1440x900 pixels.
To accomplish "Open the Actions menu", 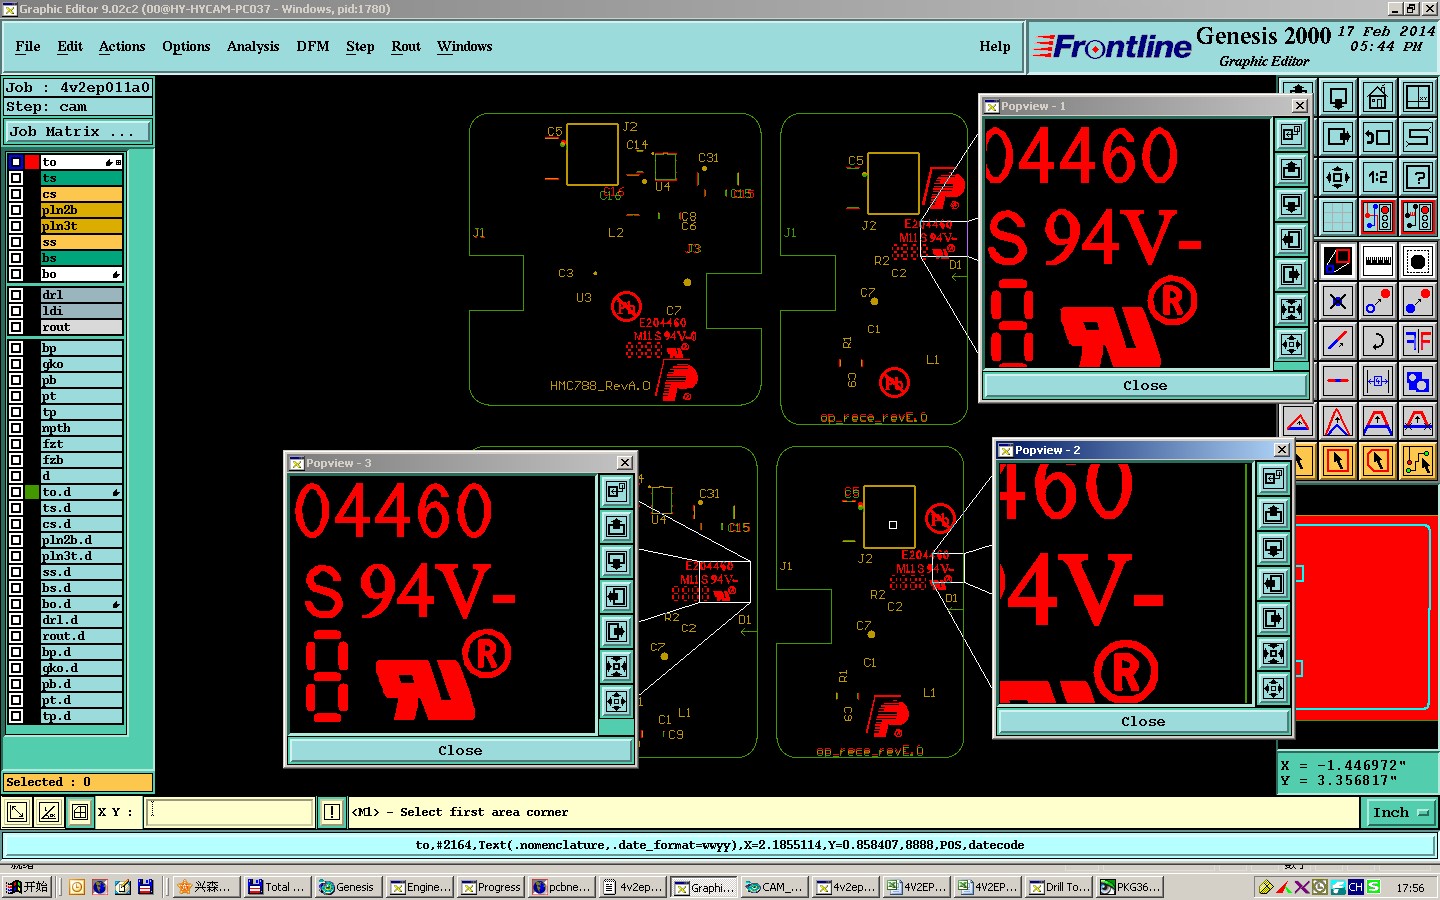I will [x=122, y=46].
